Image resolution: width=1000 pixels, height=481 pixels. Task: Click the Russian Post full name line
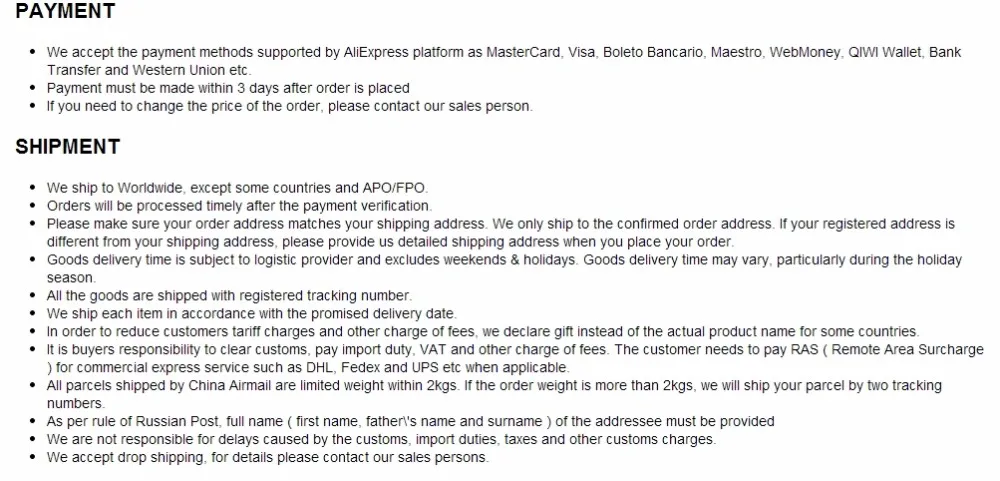pos(411,422)
